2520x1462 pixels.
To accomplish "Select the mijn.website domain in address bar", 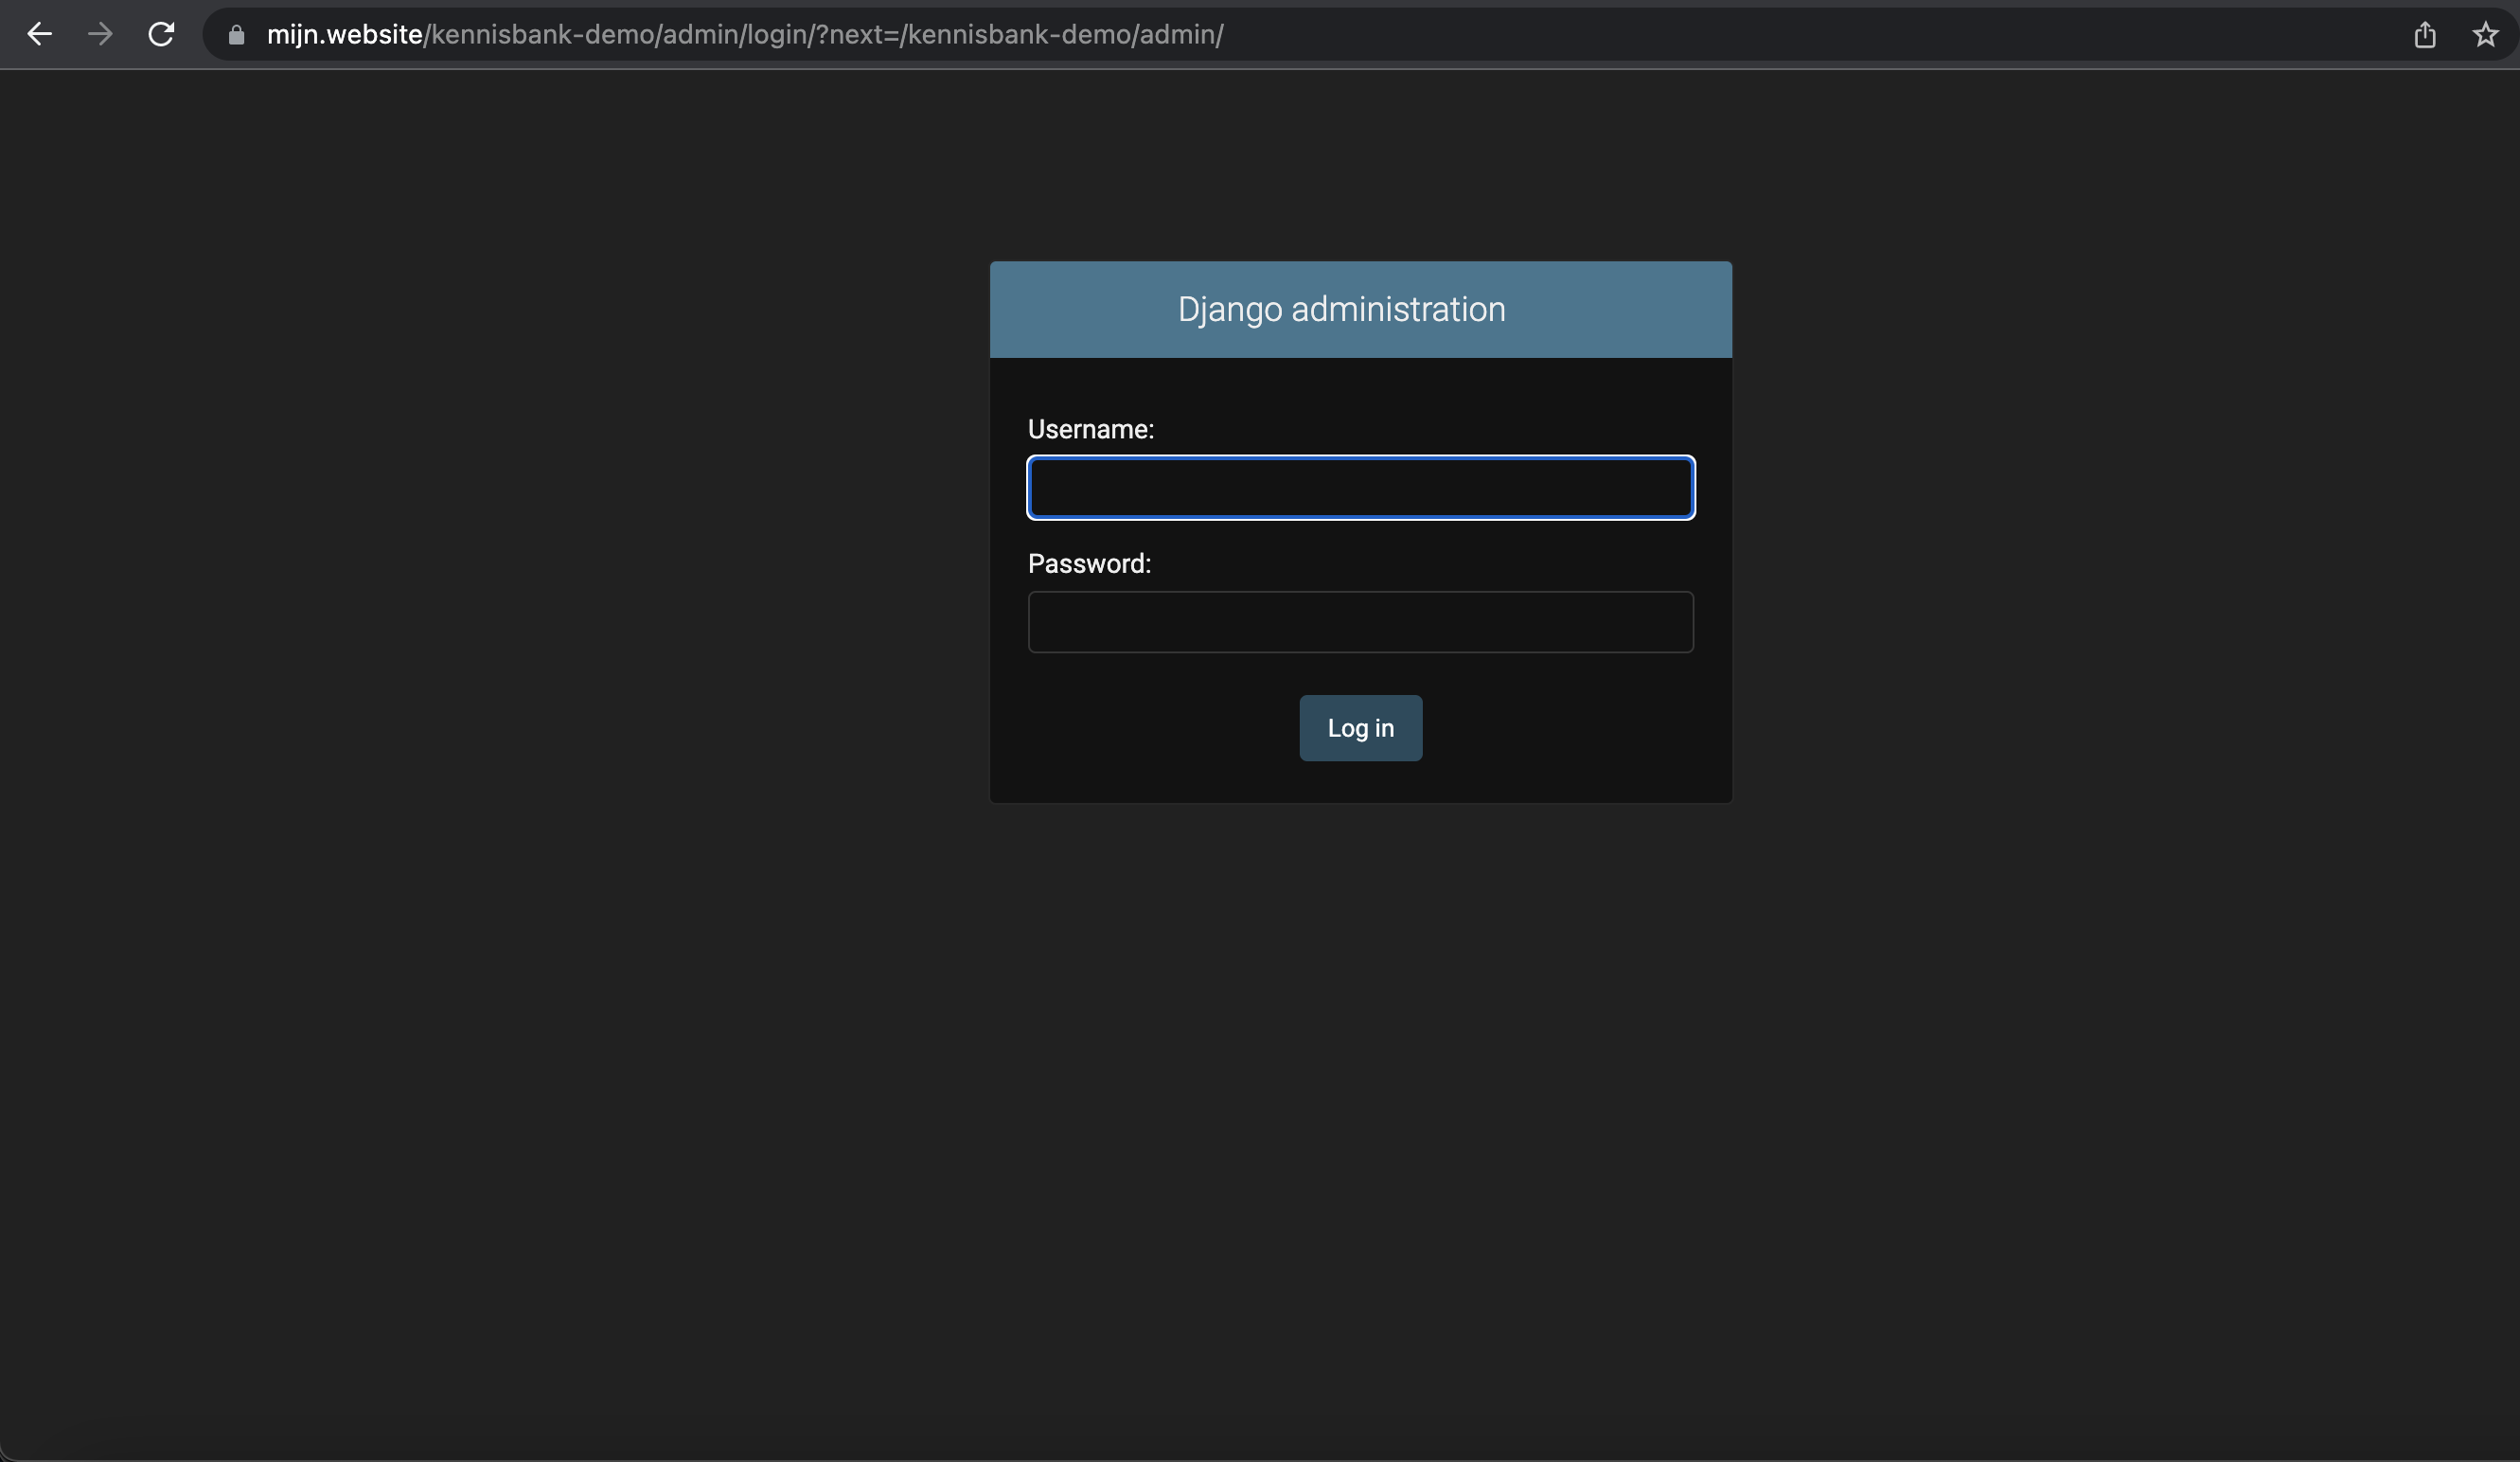I will coord(344,35).
